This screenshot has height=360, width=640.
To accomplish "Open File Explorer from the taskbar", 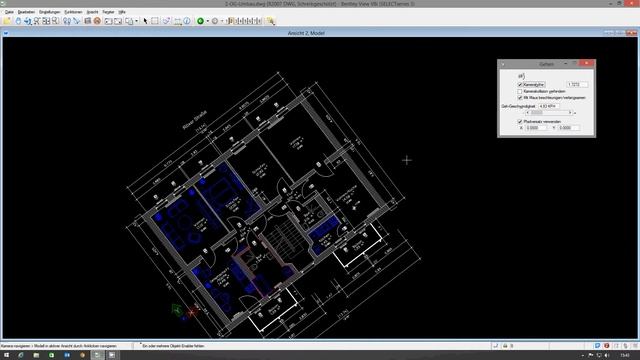I will click(36, 355).
